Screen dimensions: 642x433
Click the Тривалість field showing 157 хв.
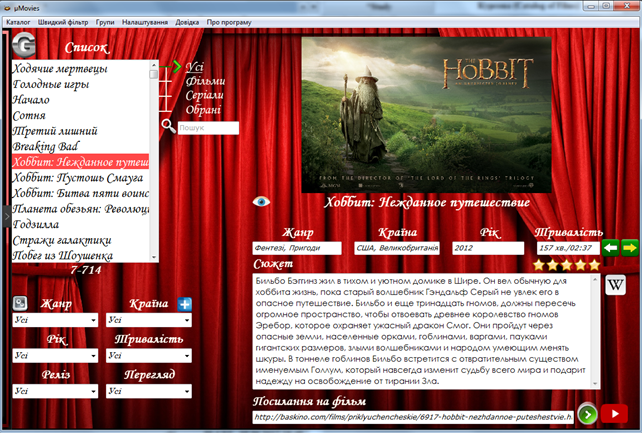(x=568, y=248)
